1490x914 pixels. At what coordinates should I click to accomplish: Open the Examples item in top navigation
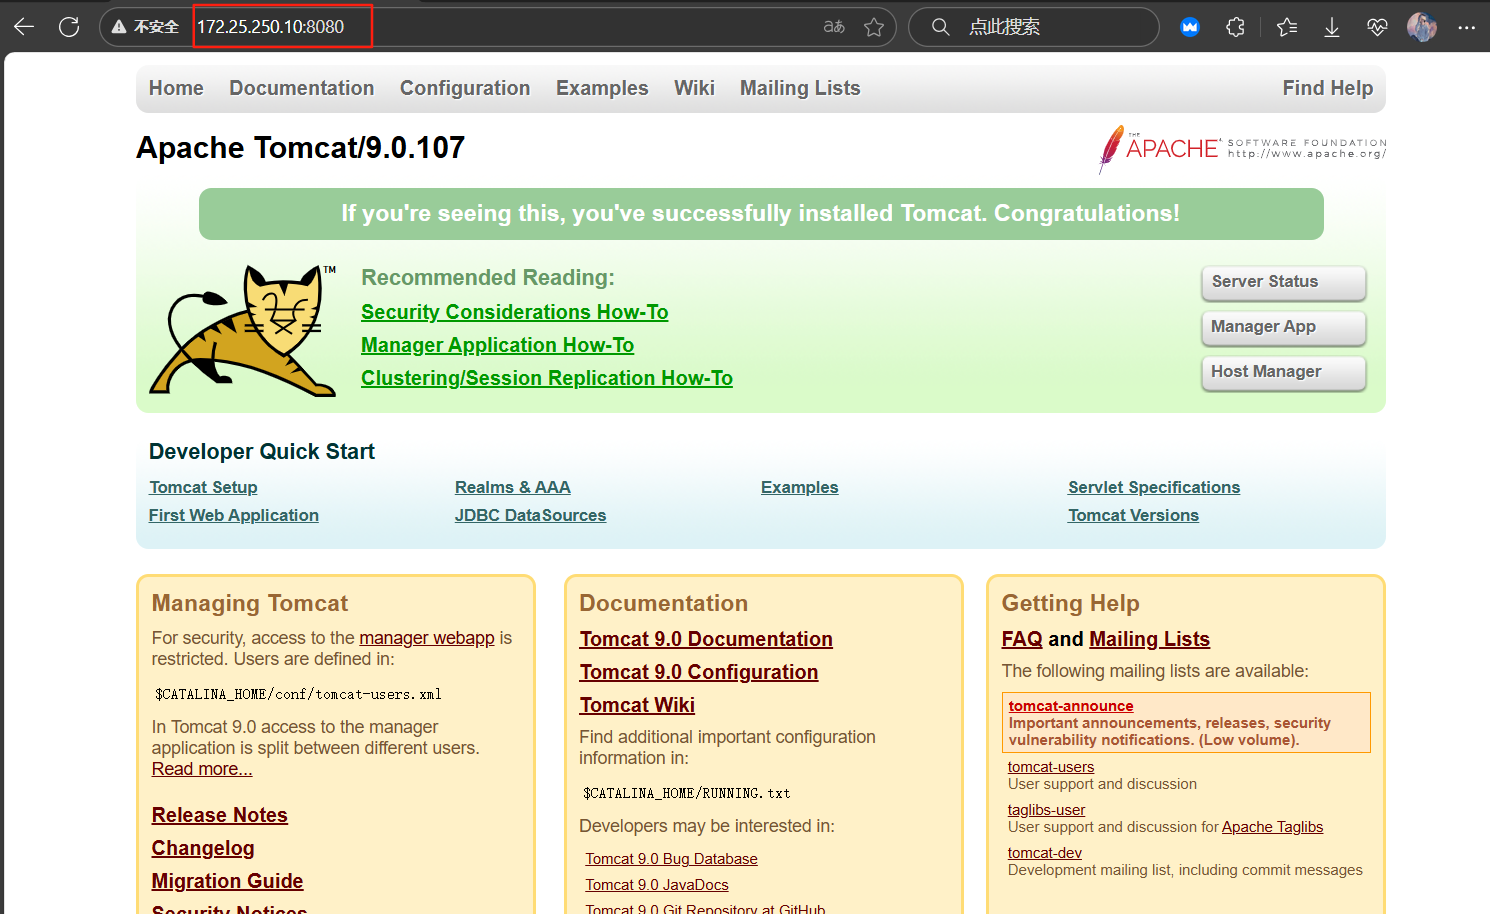tap(602, 88)
